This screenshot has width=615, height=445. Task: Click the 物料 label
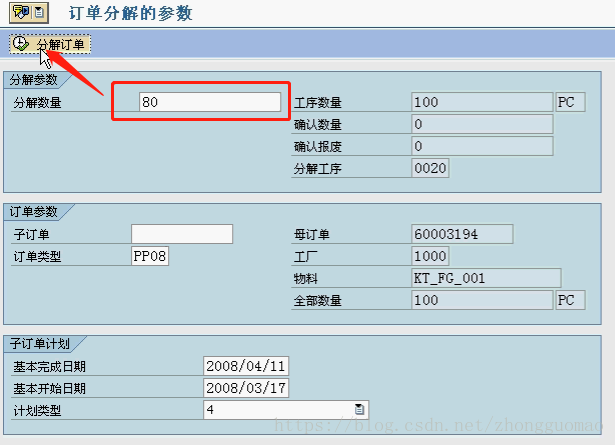(306, 279)
